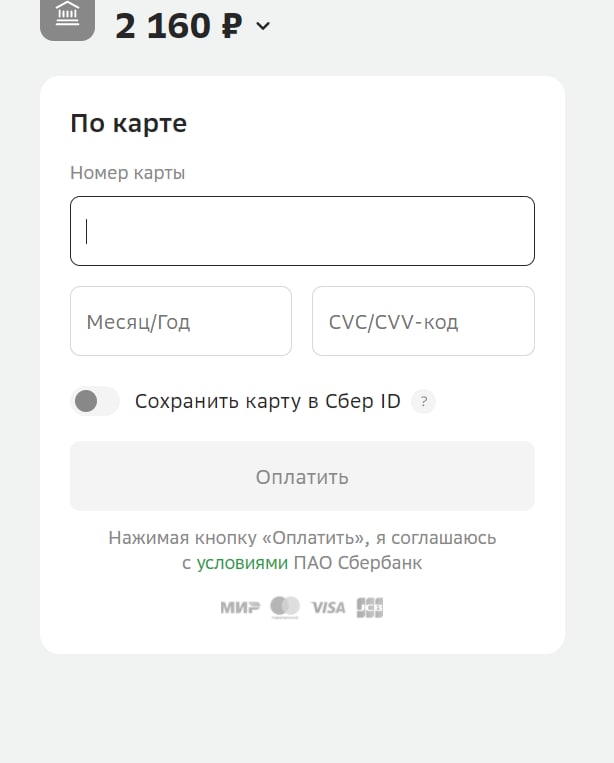The image size is (614, 763).
Task: Enable the save card to Сбер ID switch
Action: click(x=95, y=402)
